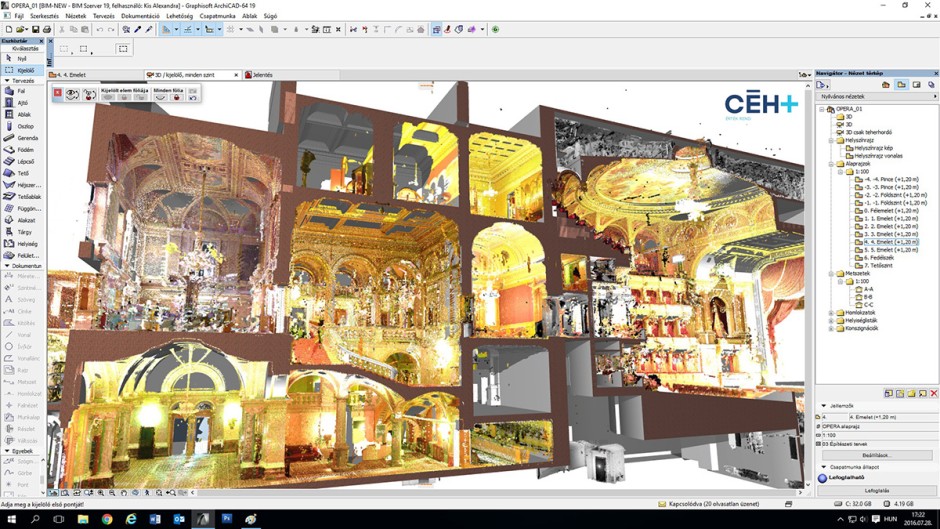Select the Lépcső (Stair) tool
This screenshot has width=940, height=529.
(x=20, y=161)
